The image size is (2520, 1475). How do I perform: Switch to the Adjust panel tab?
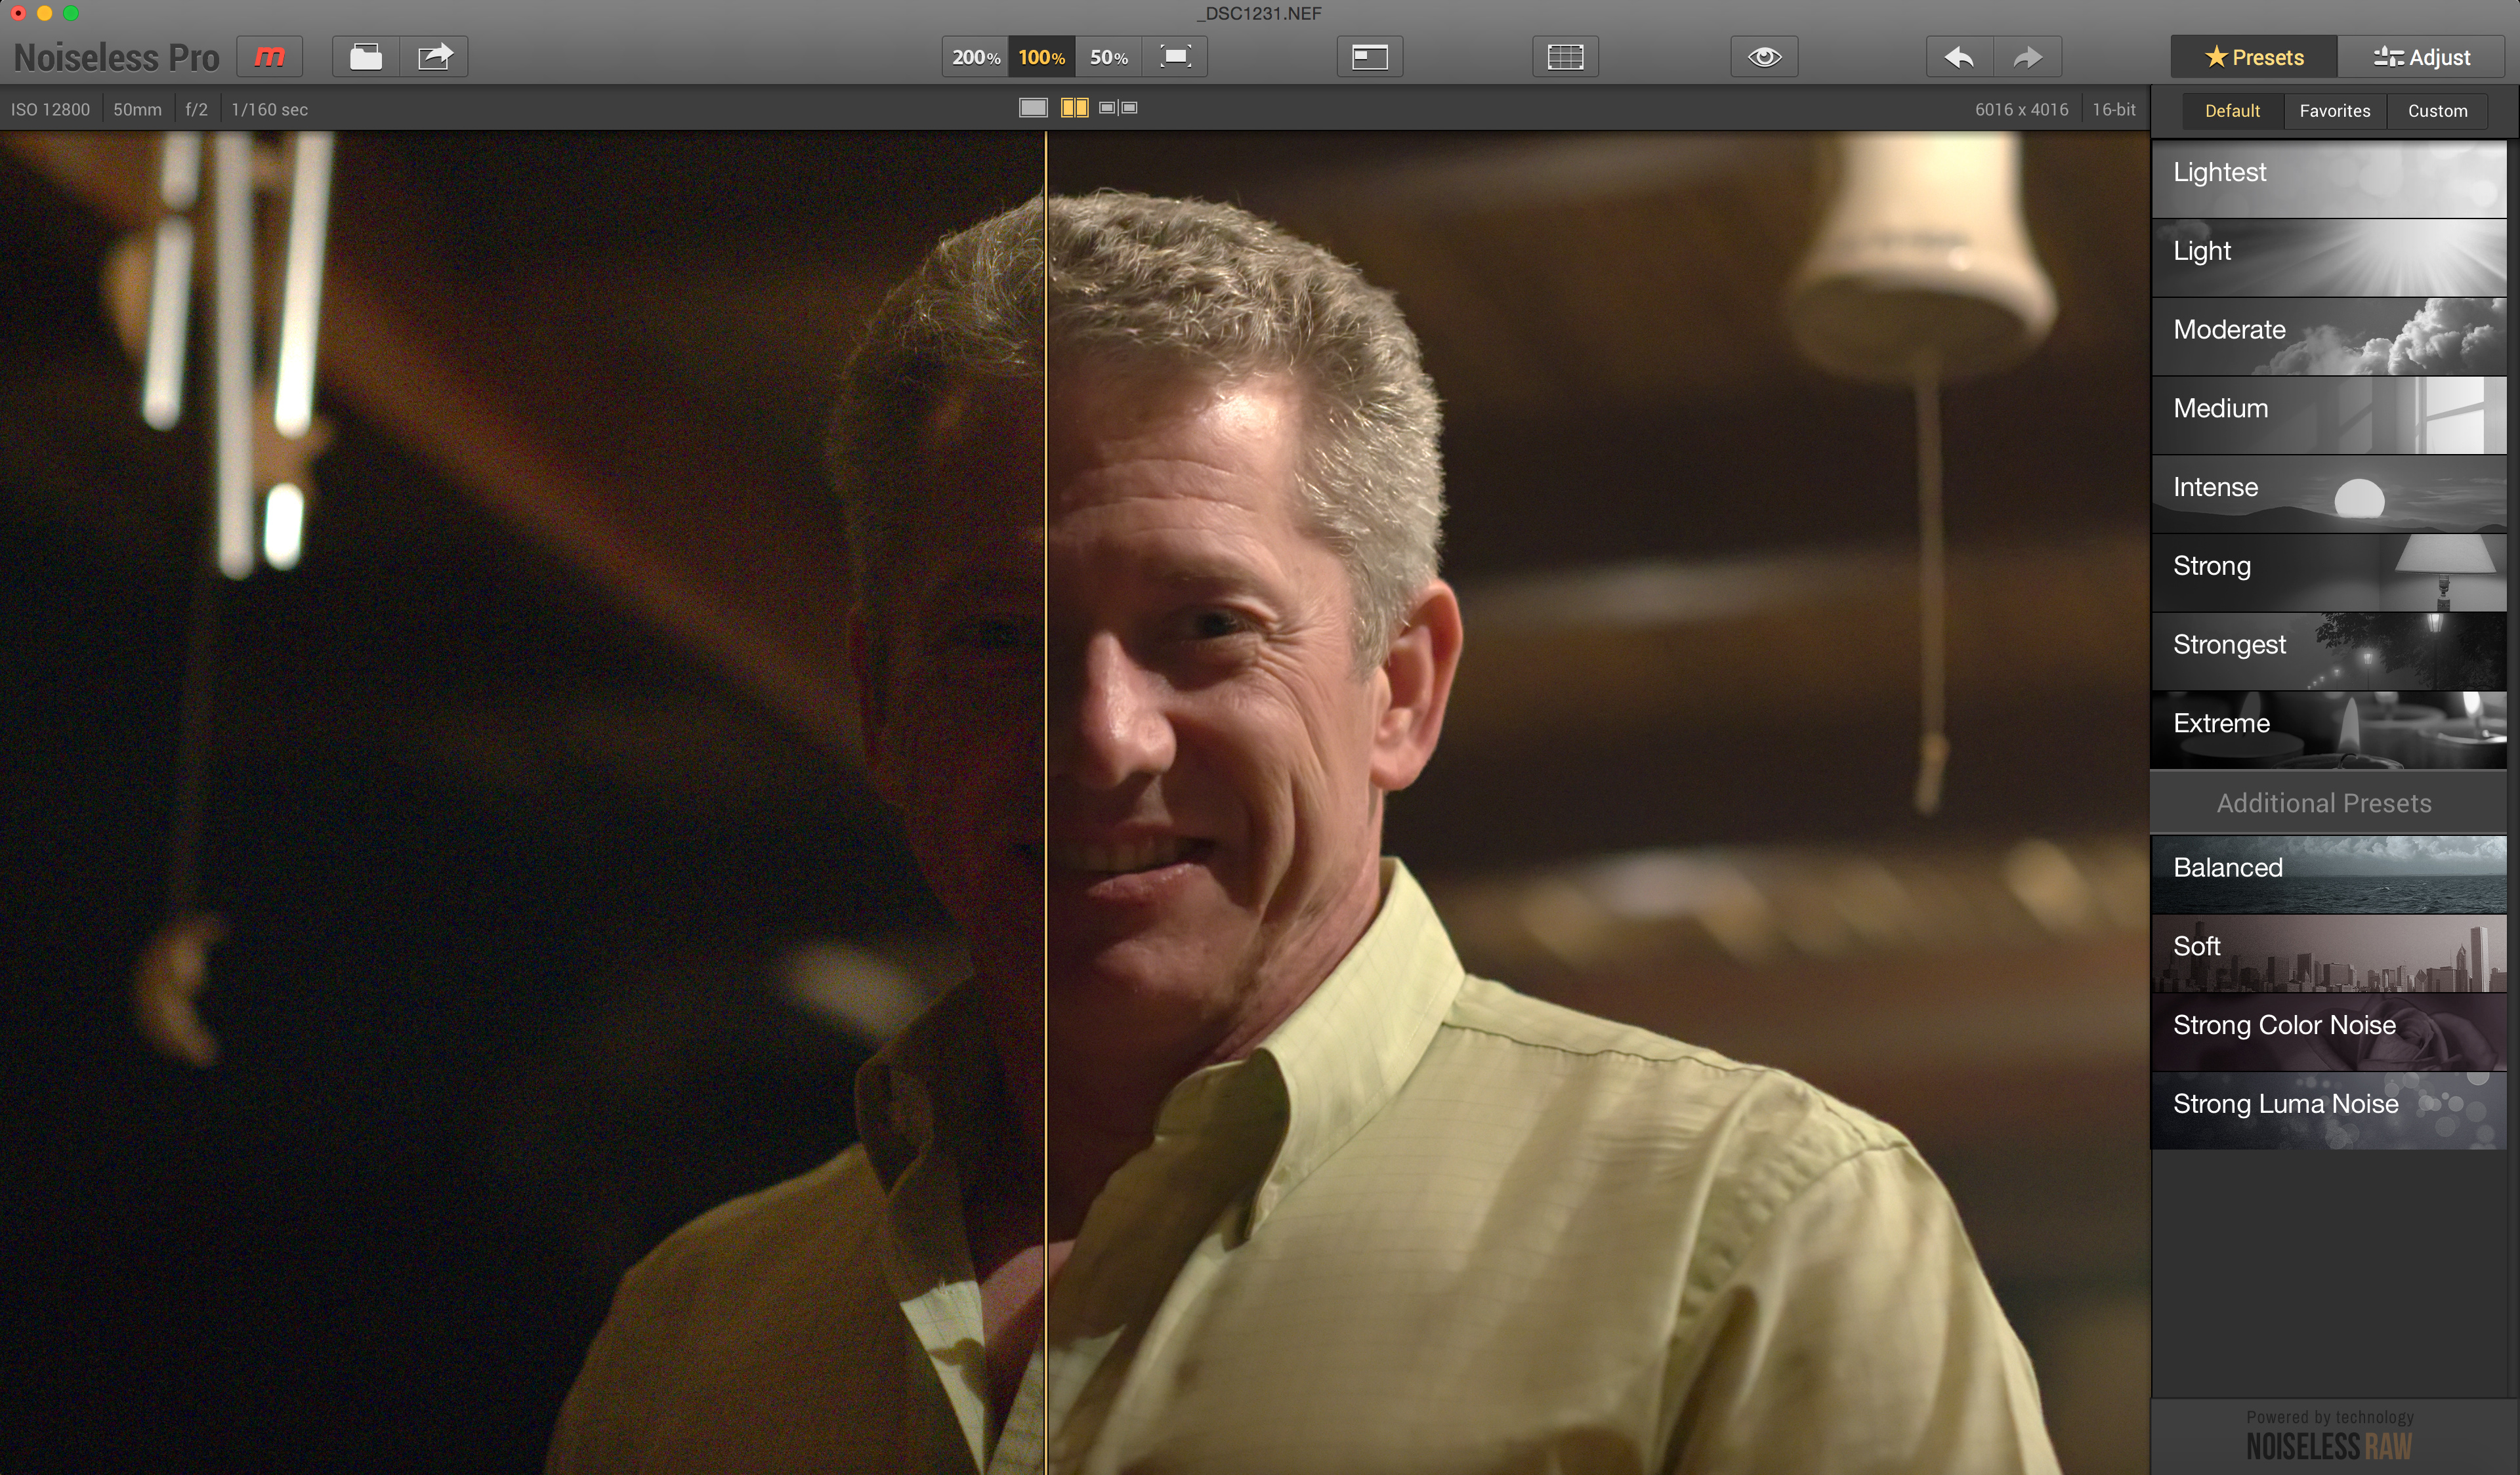[x=2422, y=57]
